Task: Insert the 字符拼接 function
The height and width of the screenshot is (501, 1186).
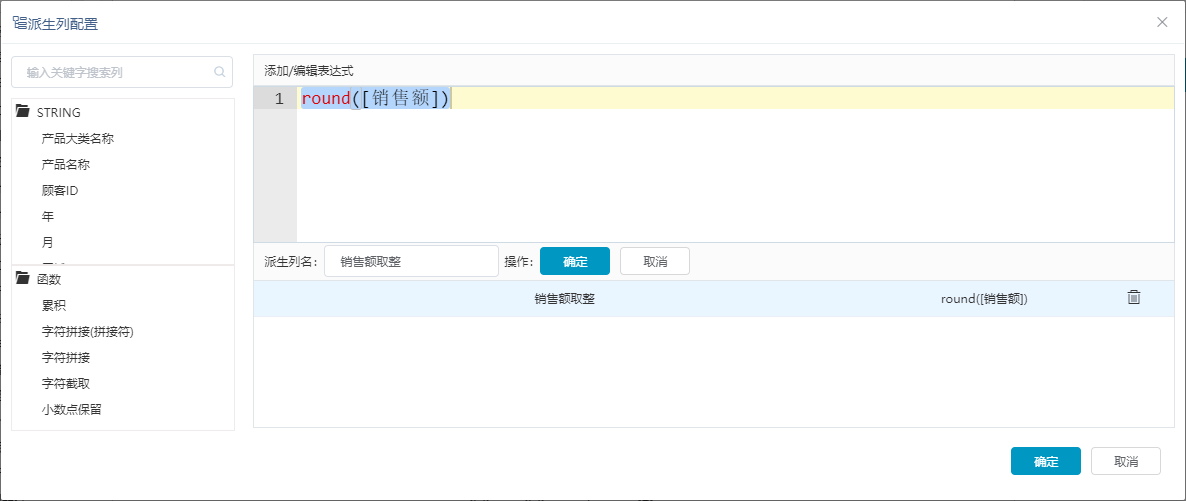Action: pyautogui.click(x=67, y=357)
